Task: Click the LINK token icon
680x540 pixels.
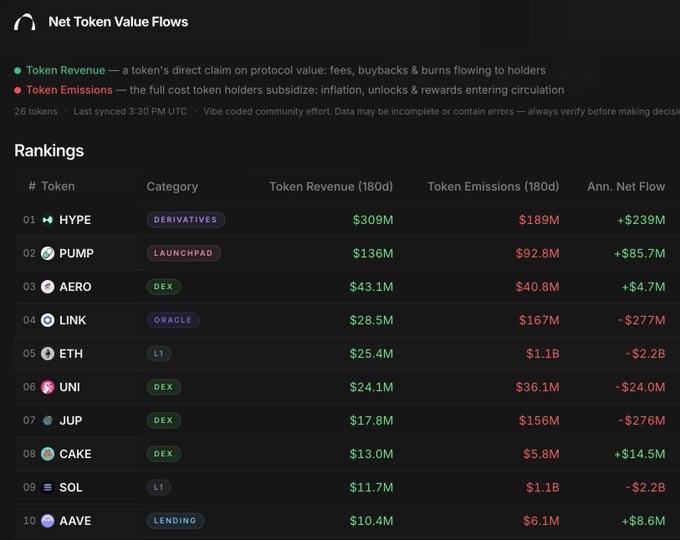Action: 48,320
